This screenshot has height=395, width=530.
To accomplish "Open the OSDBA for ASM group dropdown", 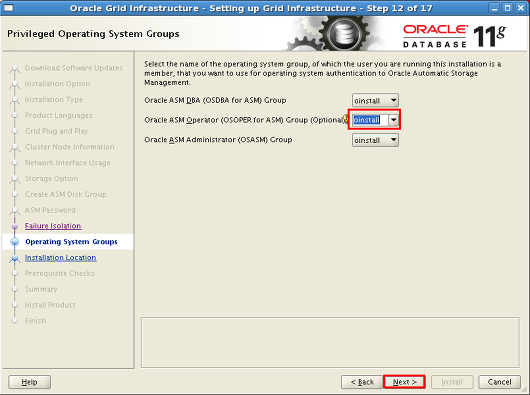I will (x=375, y=100).
